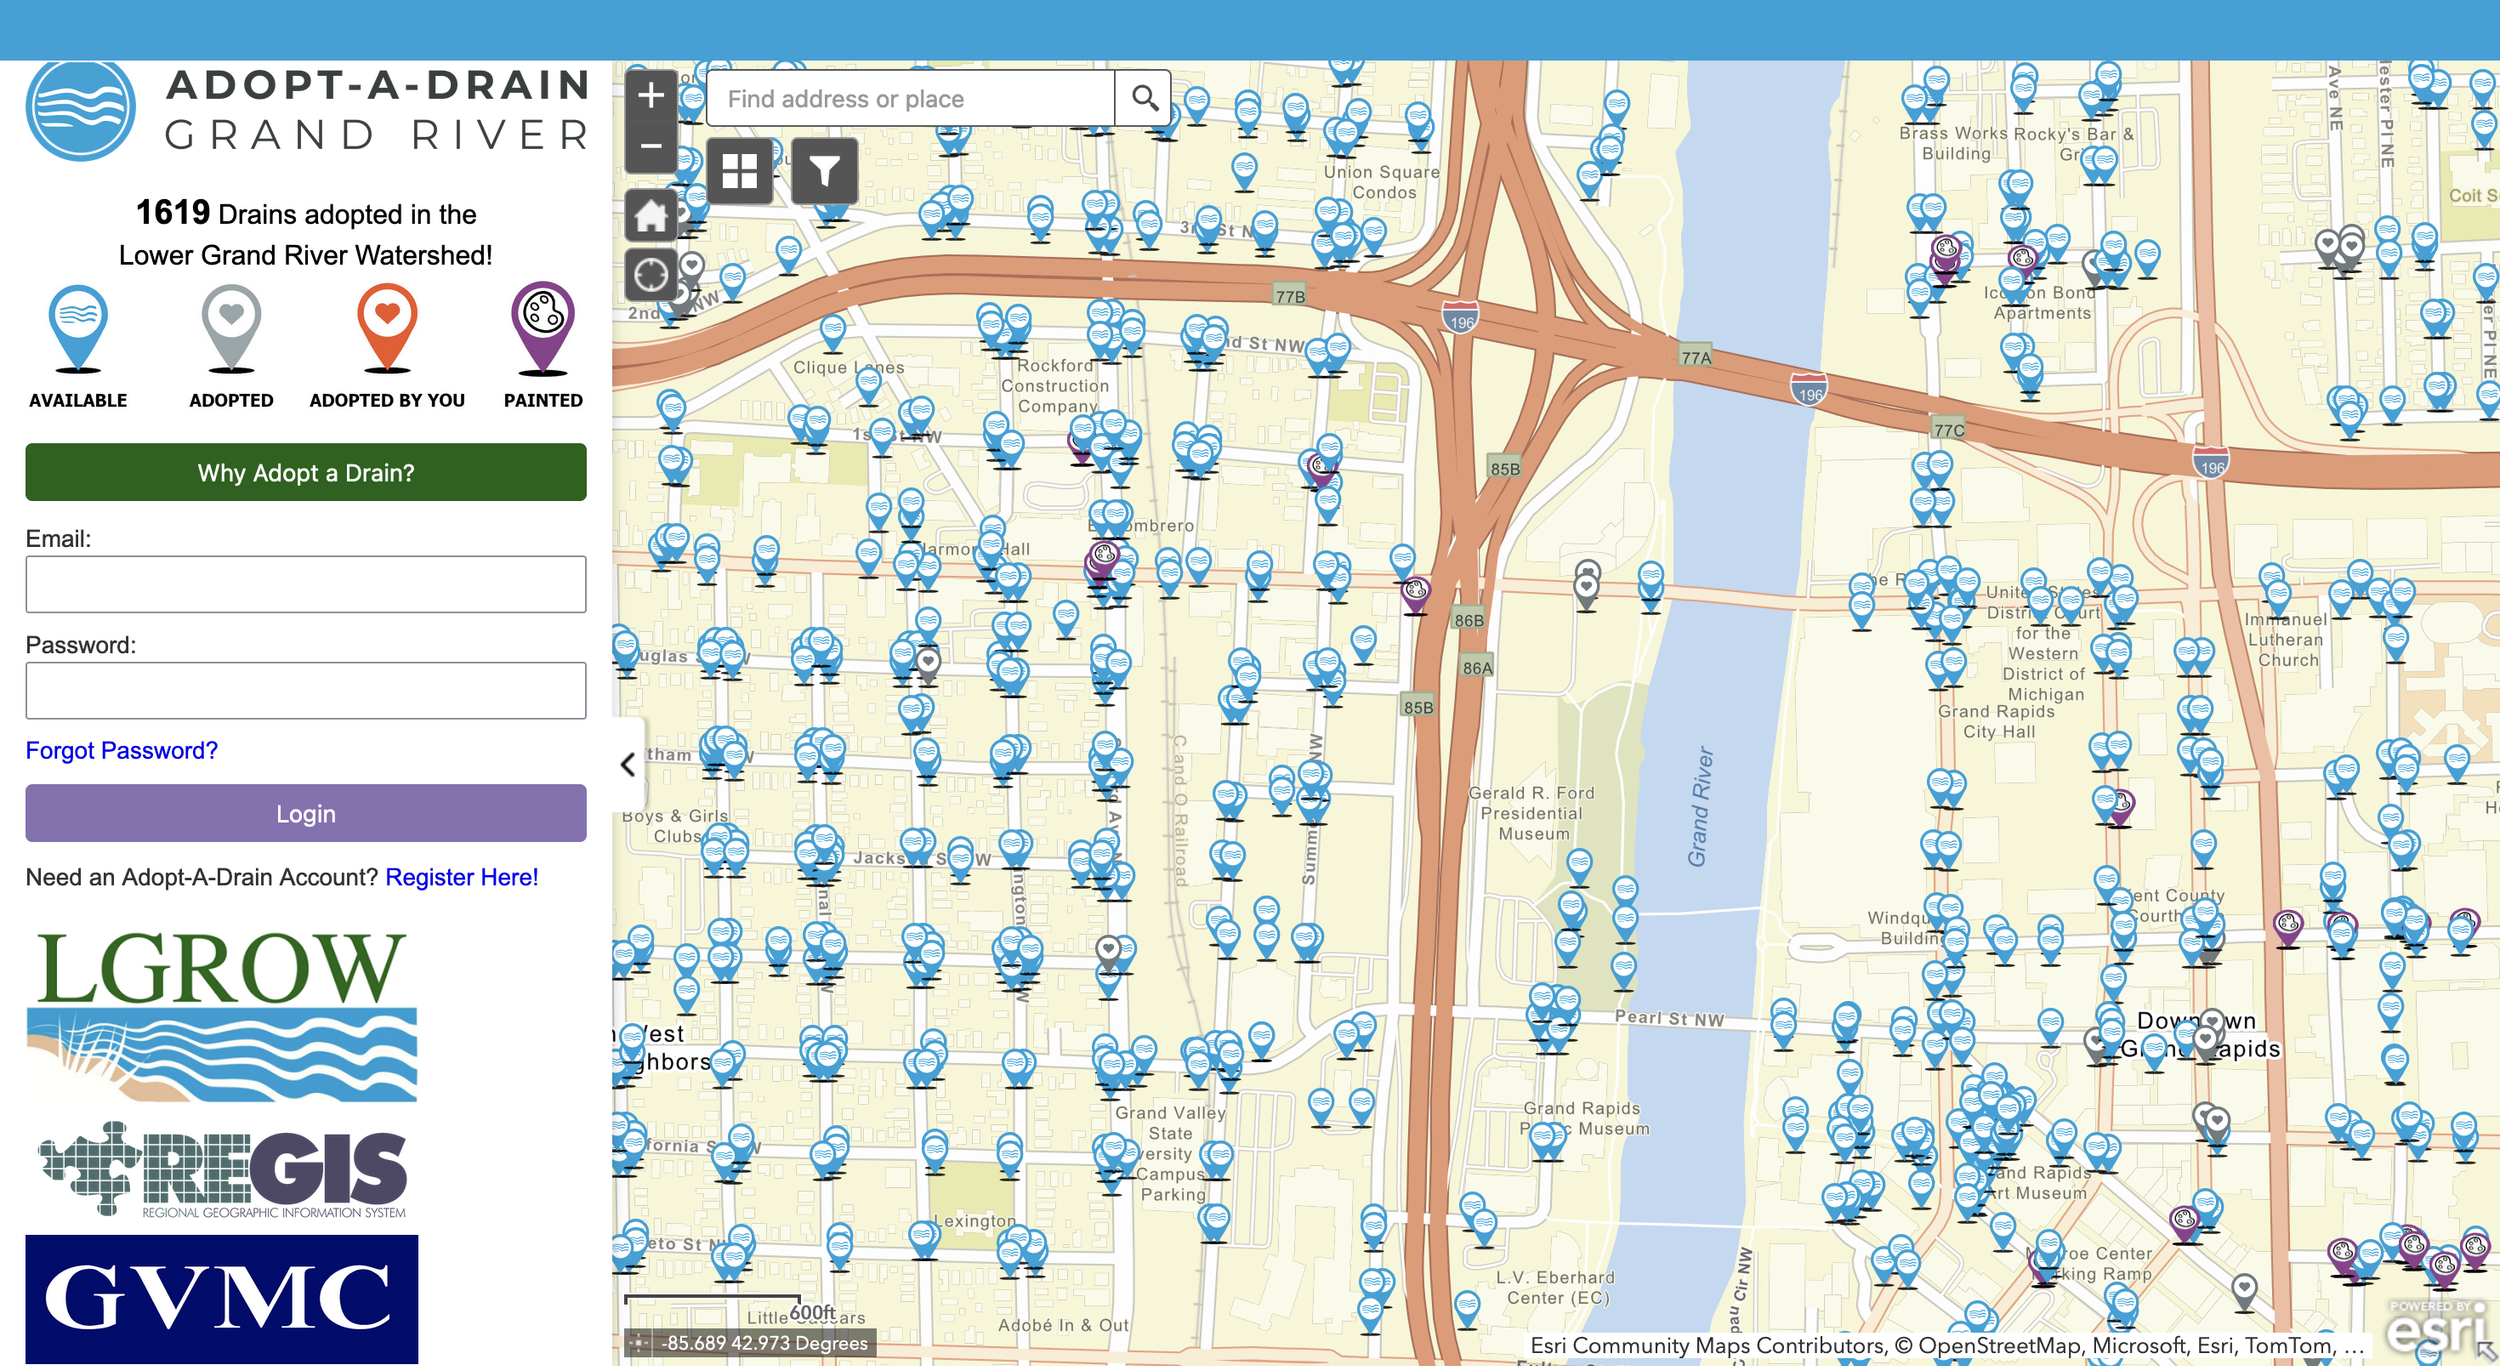This screenshot has height=1366, width=2500.
Task: Collapse the left side panel
Action: pyautogui.click(x=628, y=765)
